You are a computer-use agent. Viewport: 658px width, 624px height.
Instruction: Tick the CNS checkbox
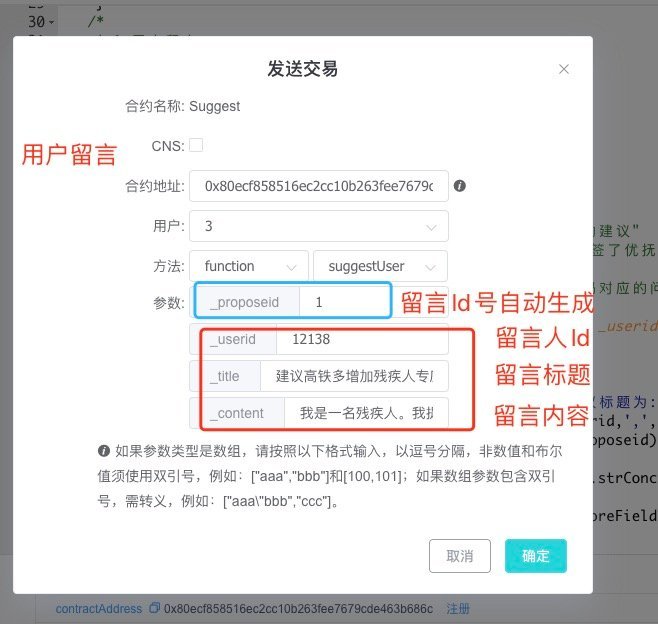point(196,145)
